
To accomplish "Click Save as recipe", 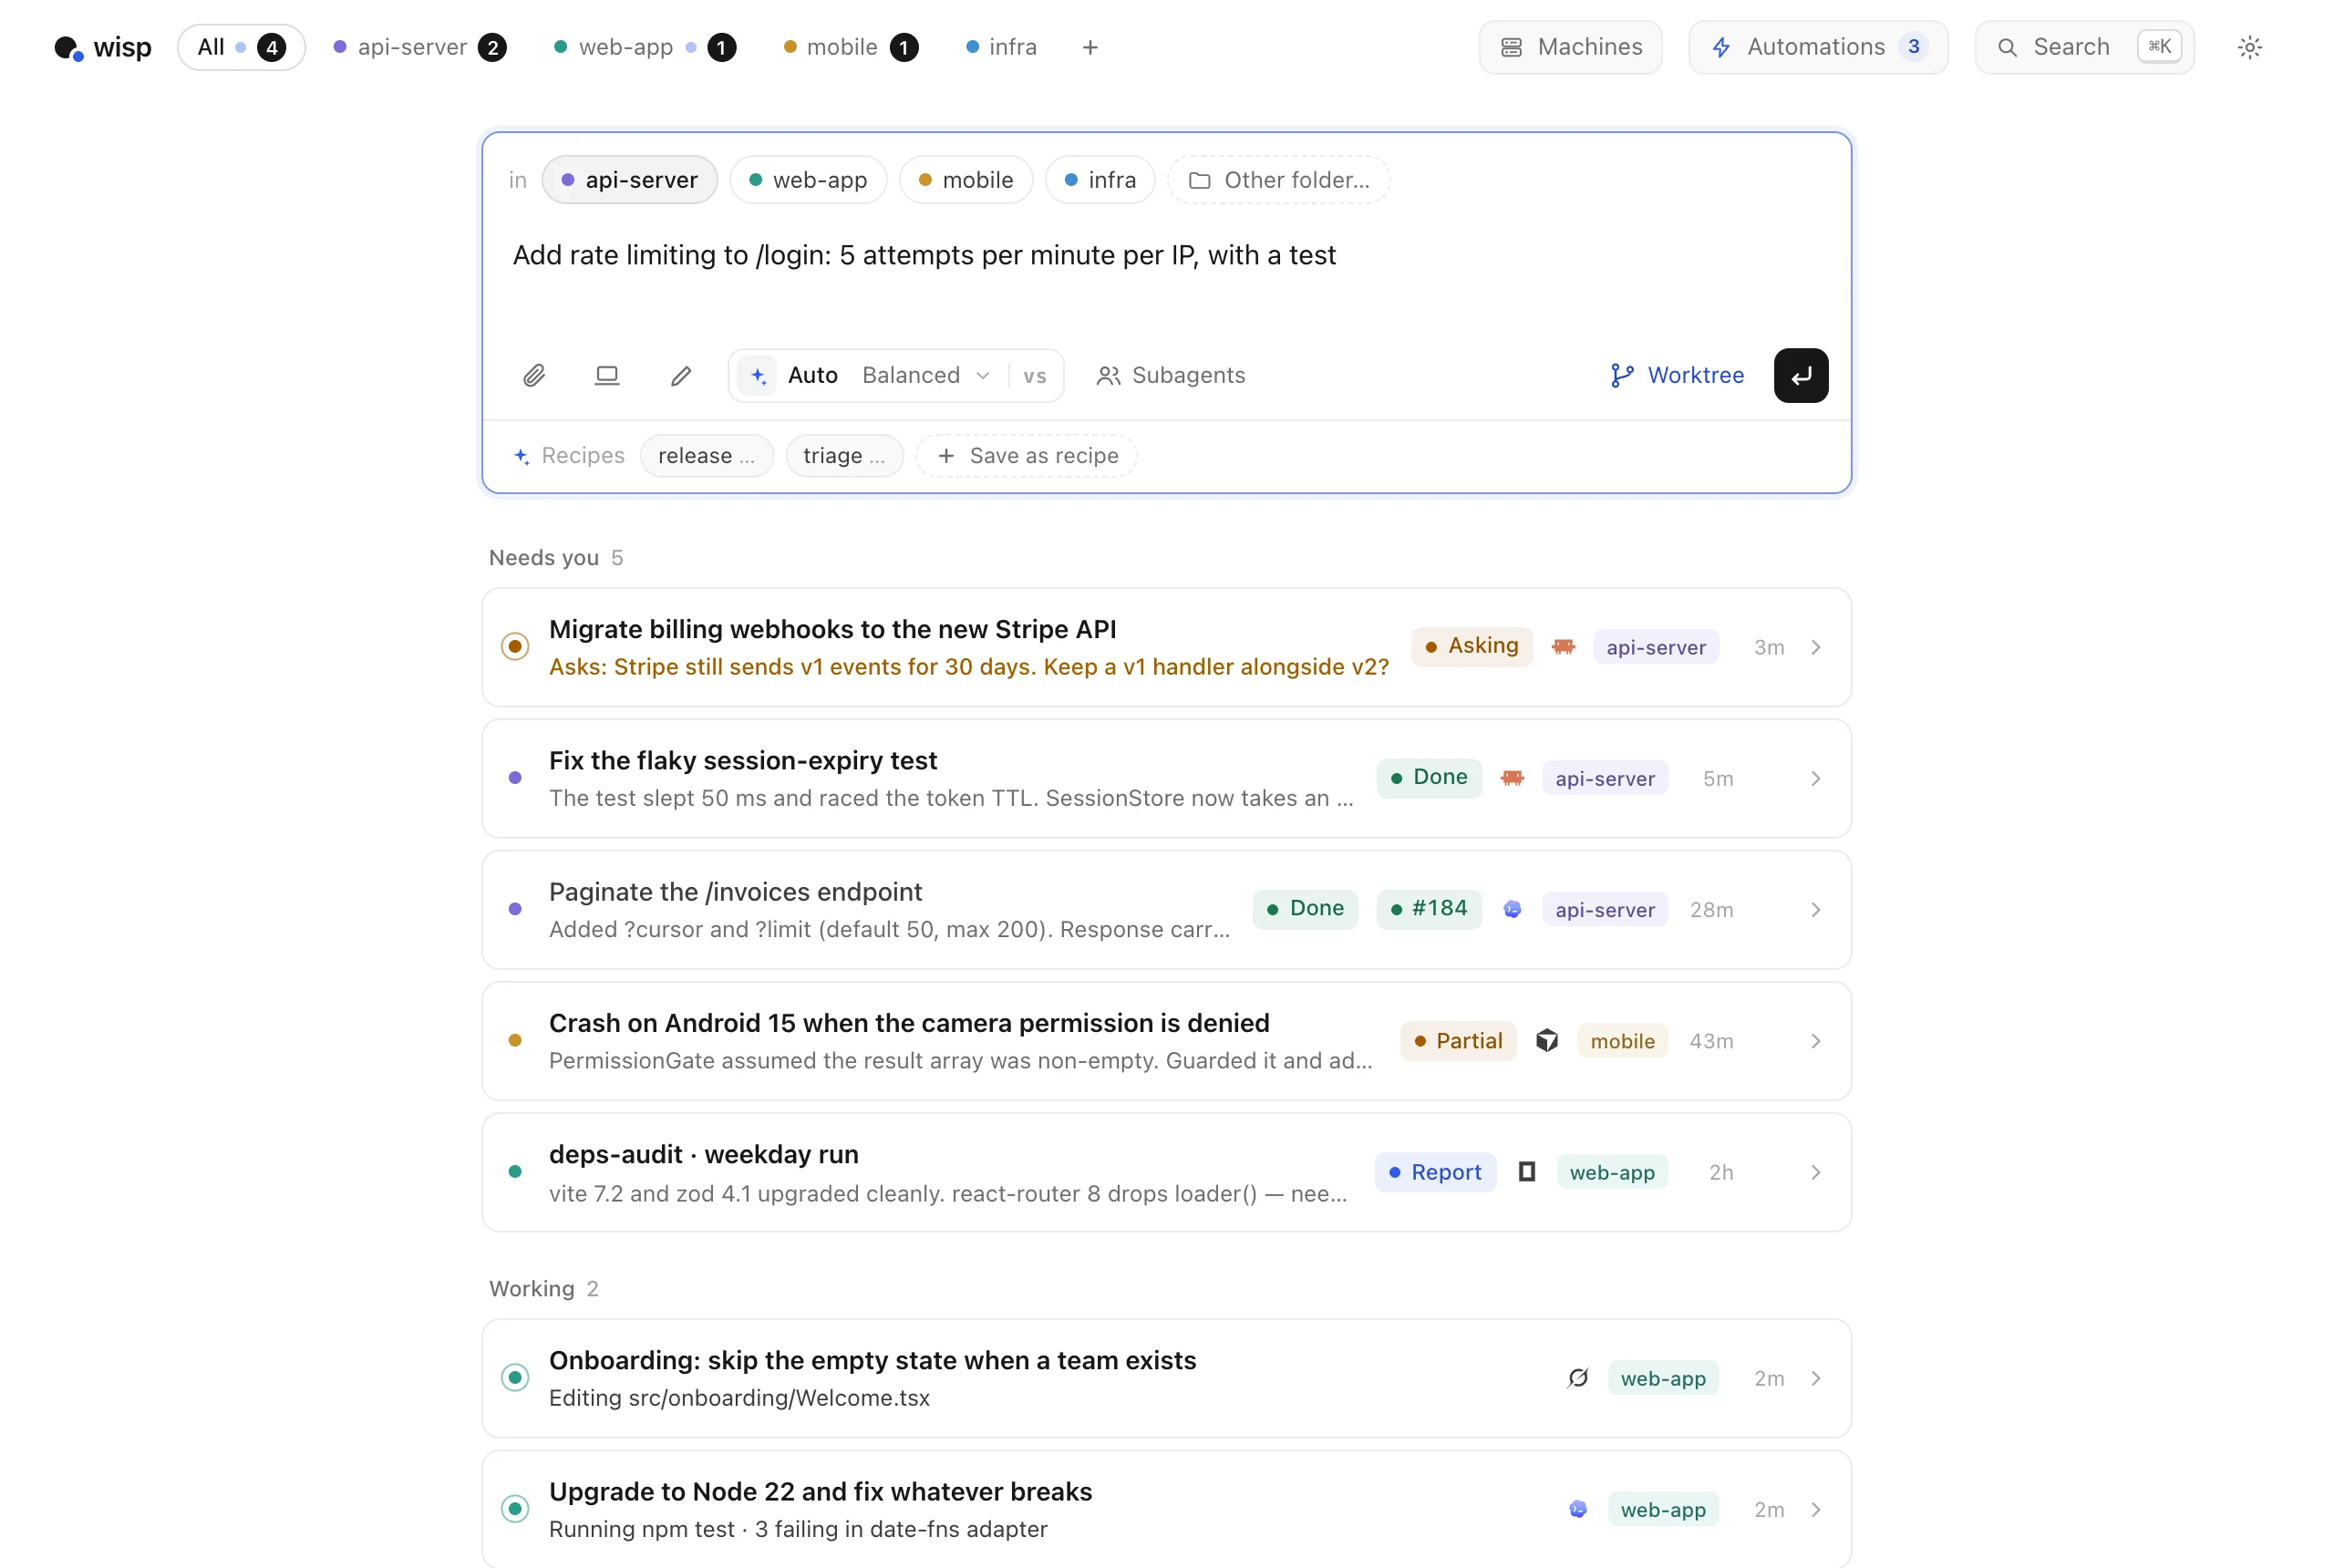I will pyautogui.click(x=1027, y=456).
